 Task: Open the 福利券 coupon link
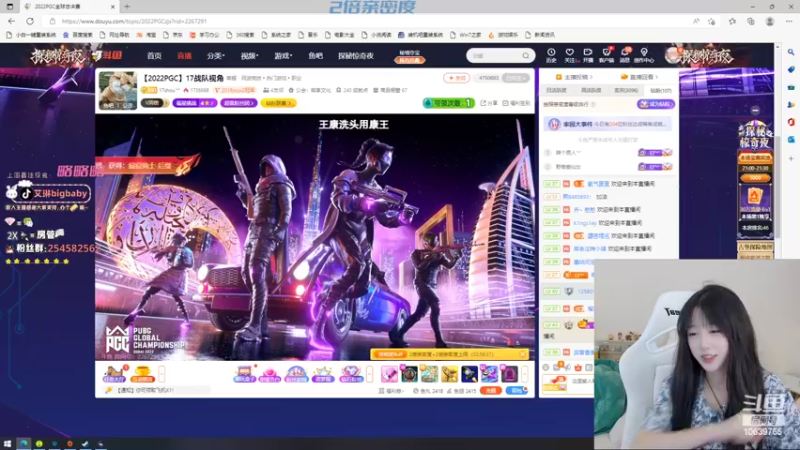coord(391,391)
